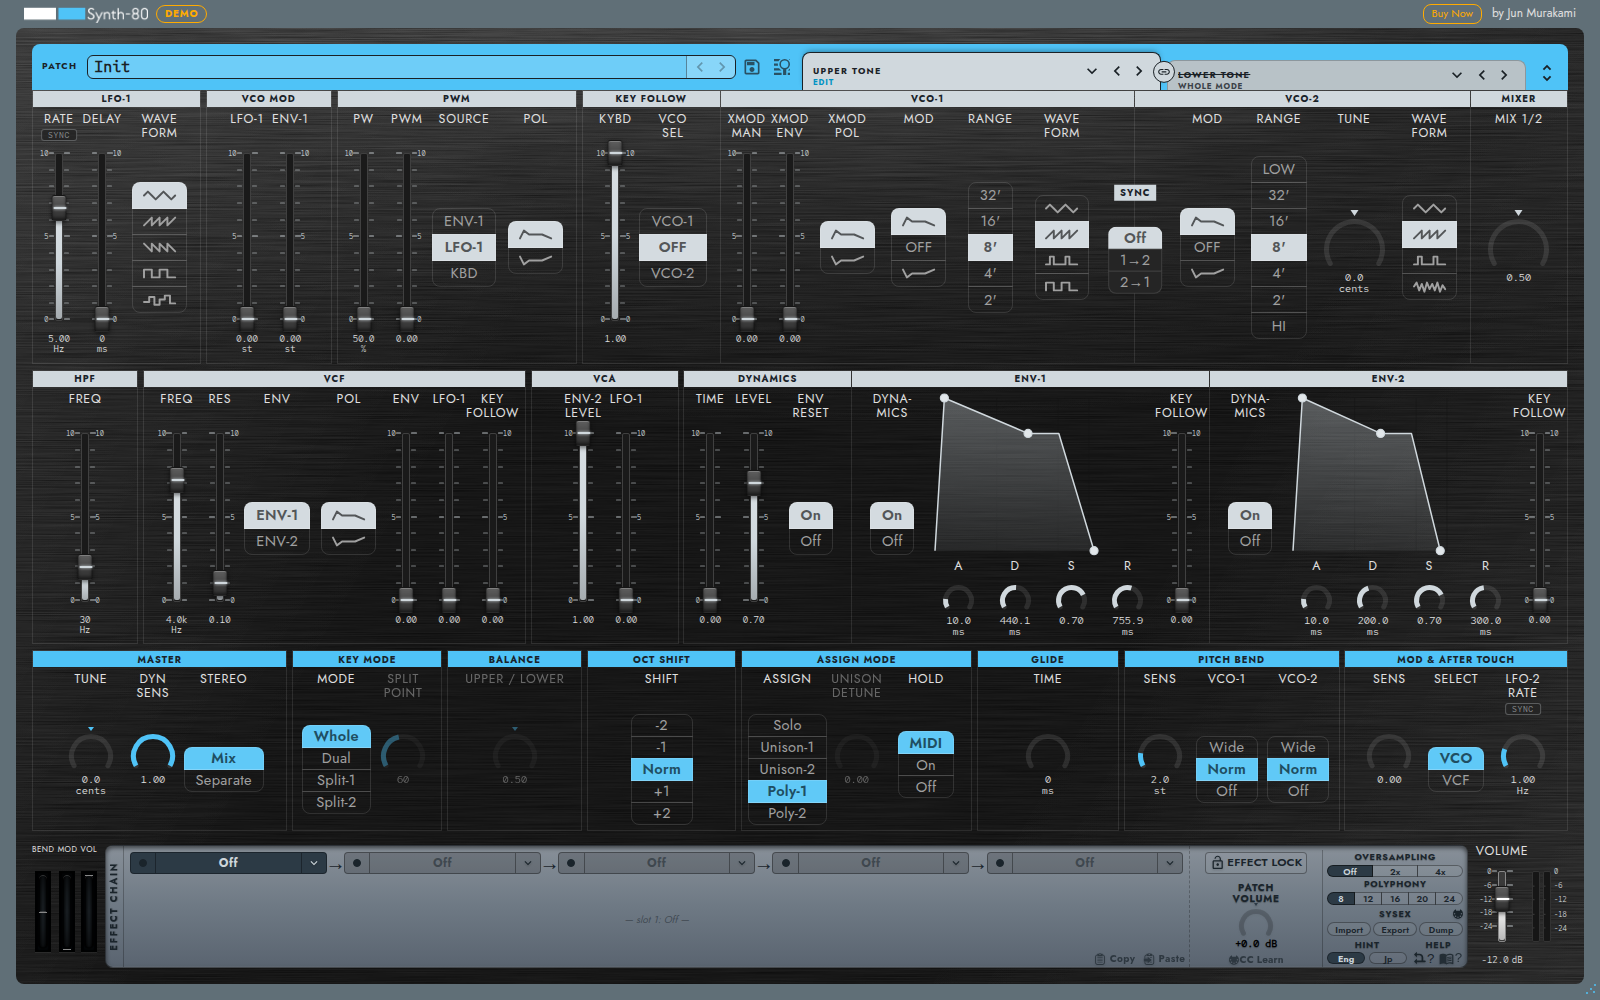
Task: Select Dual key mode
Action: [336, 758]
